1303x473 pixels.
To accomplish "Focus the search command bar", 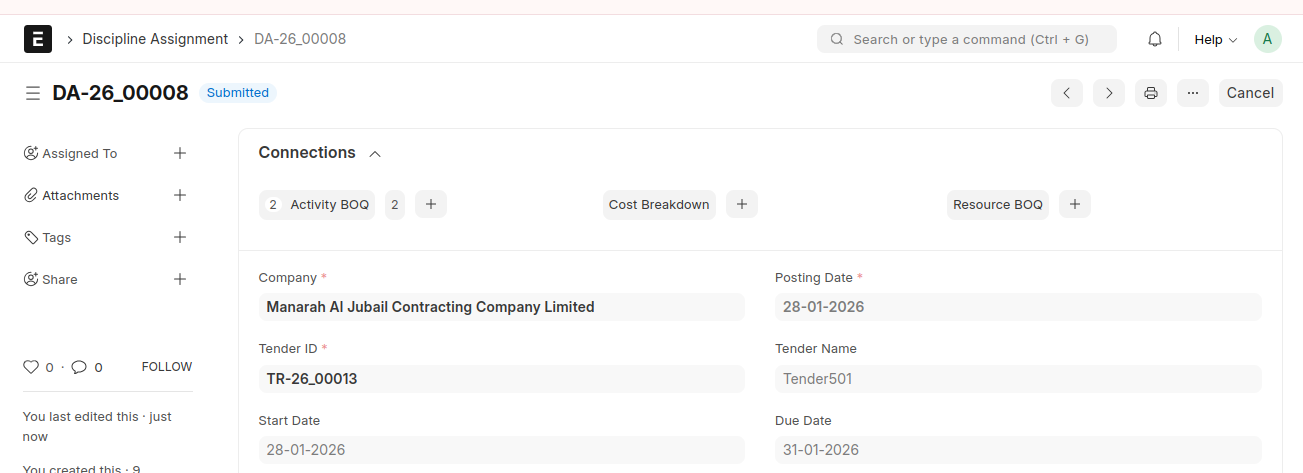I will [x=967, y=39].
